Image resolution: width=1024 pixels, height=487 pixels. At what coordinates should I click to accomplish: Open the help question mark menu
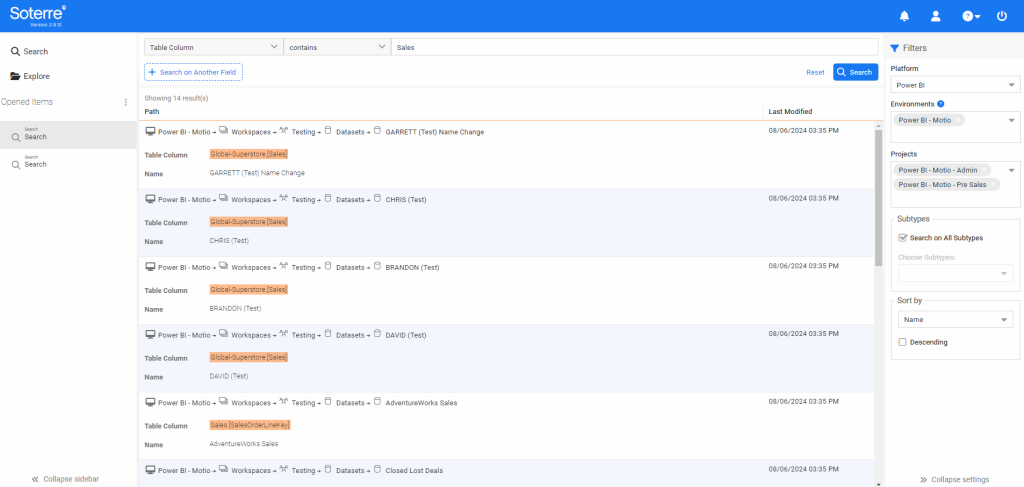(x=971, y=16)
